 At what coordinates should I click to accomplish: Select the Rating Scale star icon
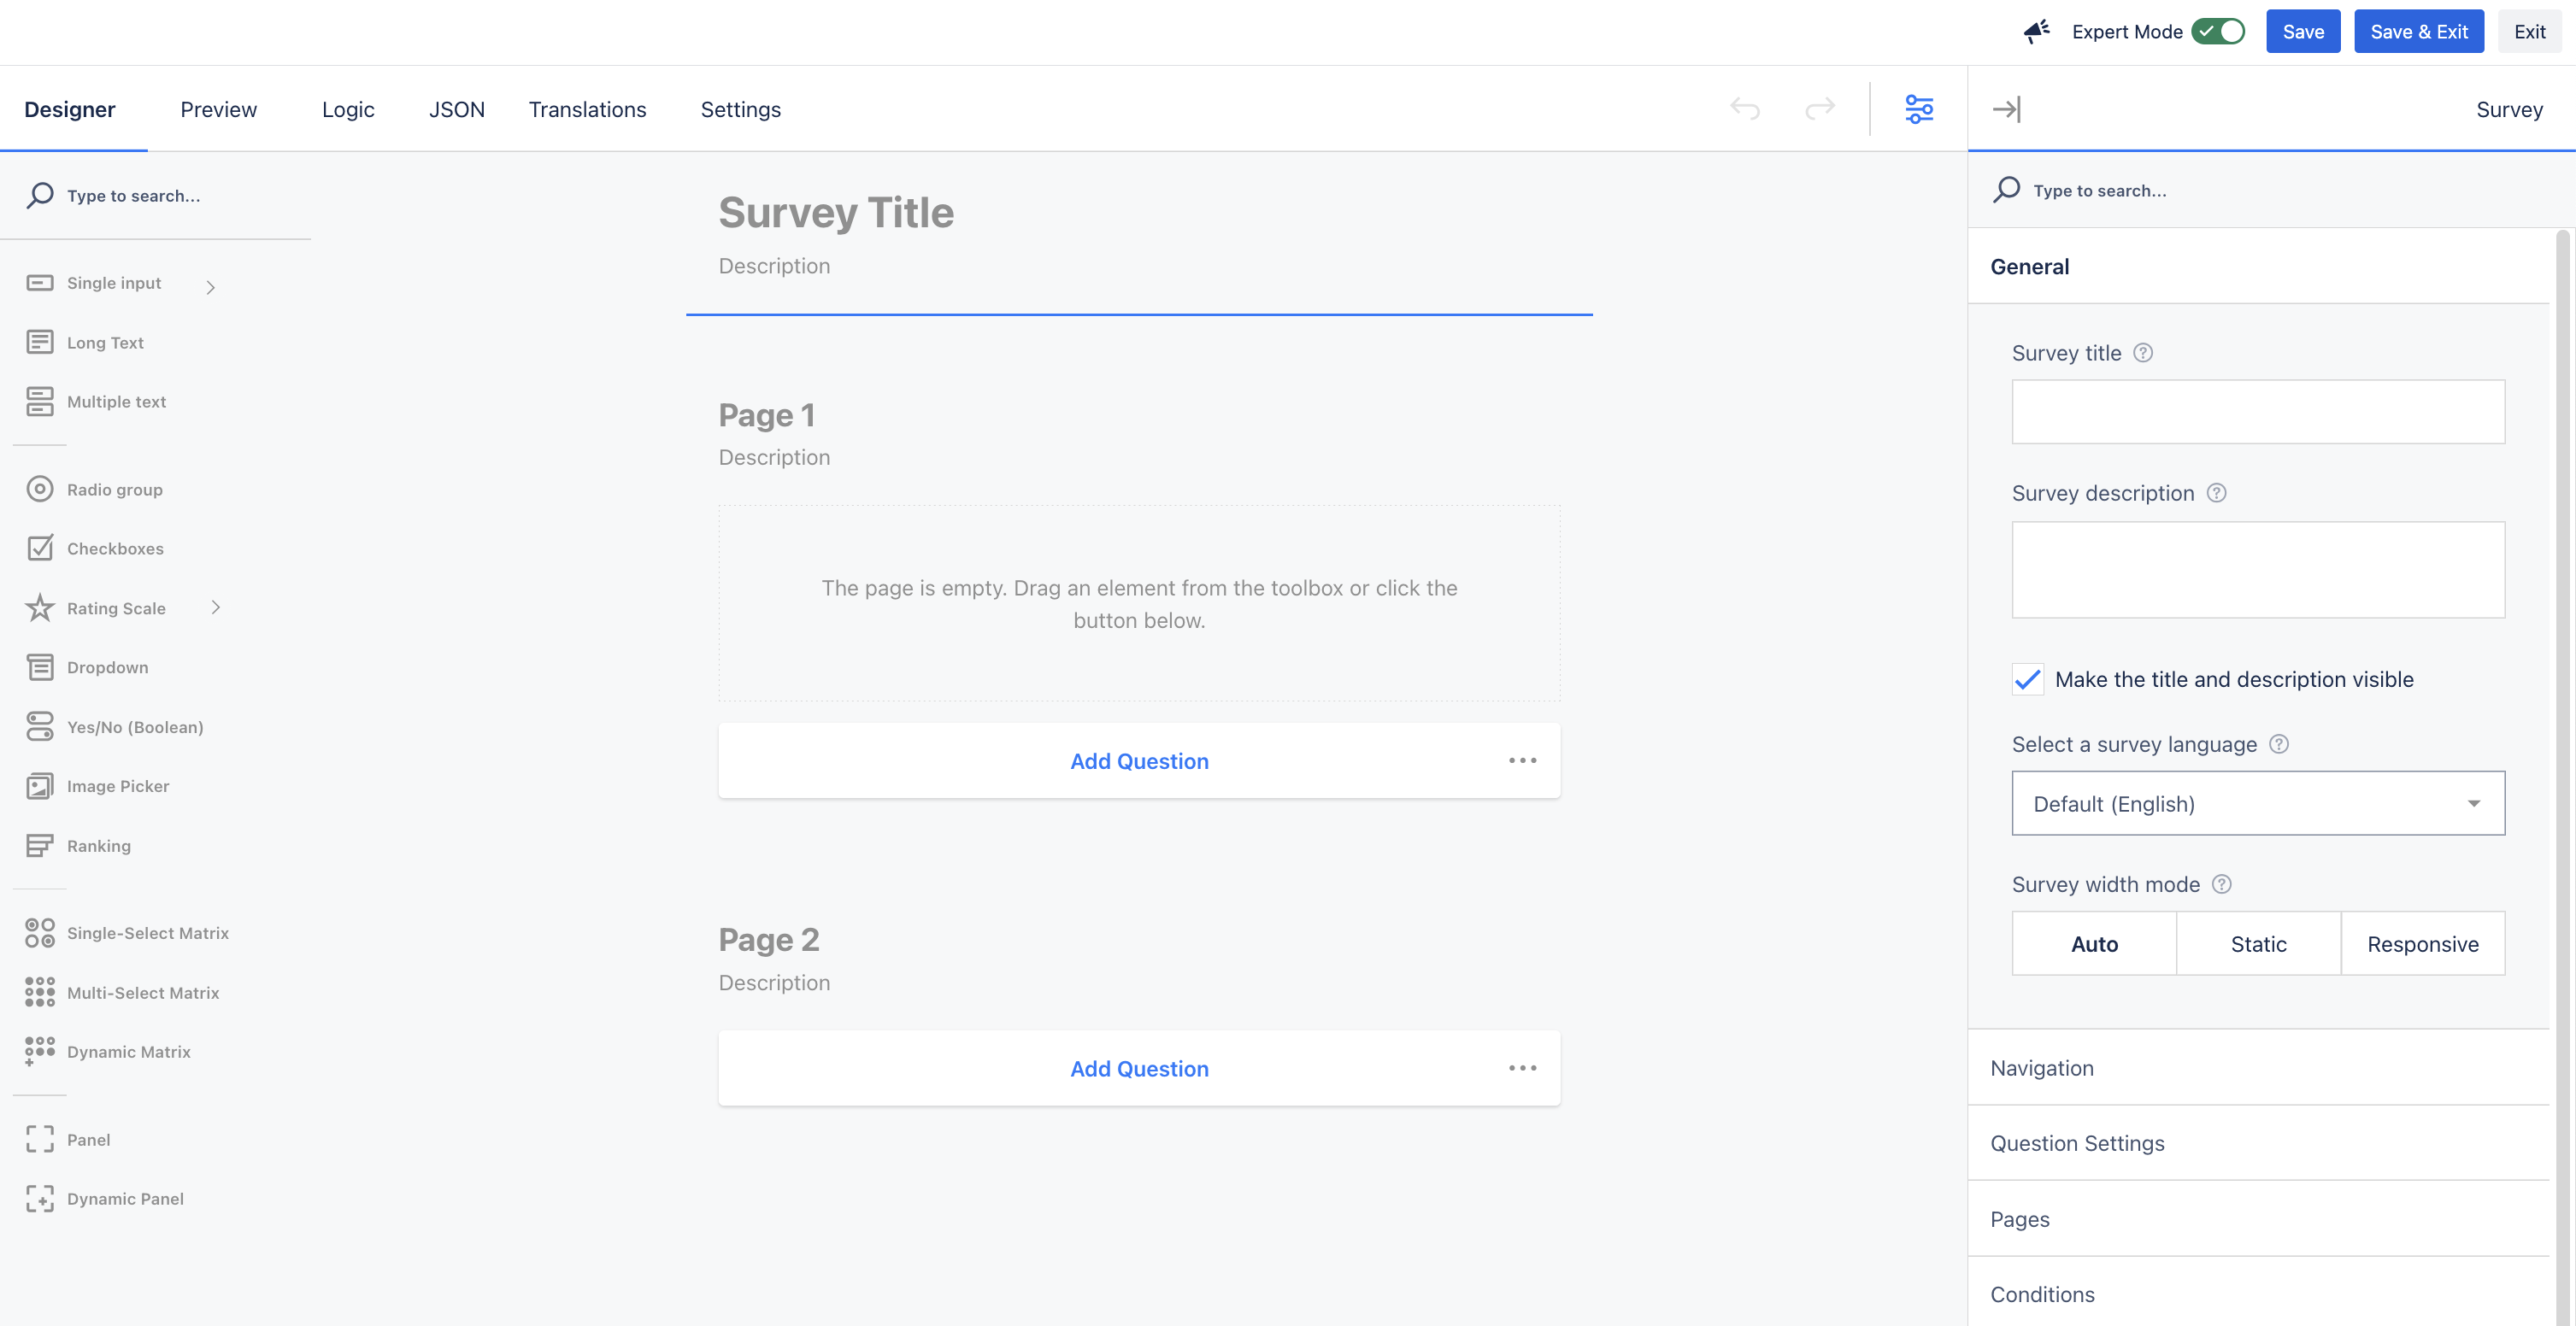pos(40,608)
